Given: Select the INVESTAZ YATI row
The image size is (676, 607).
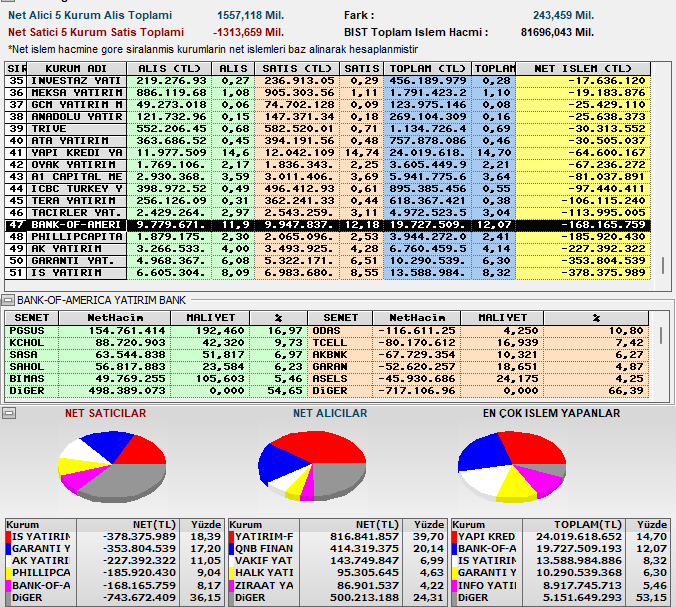Looking at the screenshot, I should [328, 81].
